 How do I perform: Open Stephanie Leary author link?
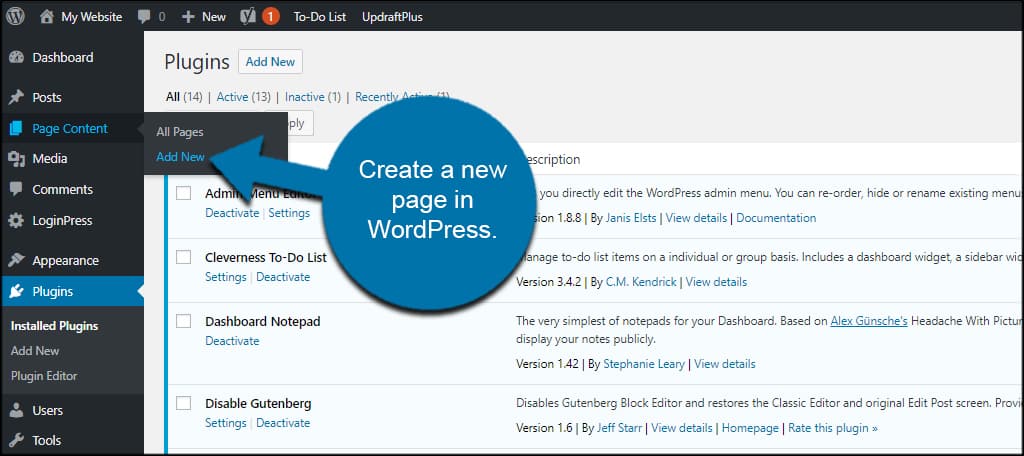pos(644,364)
